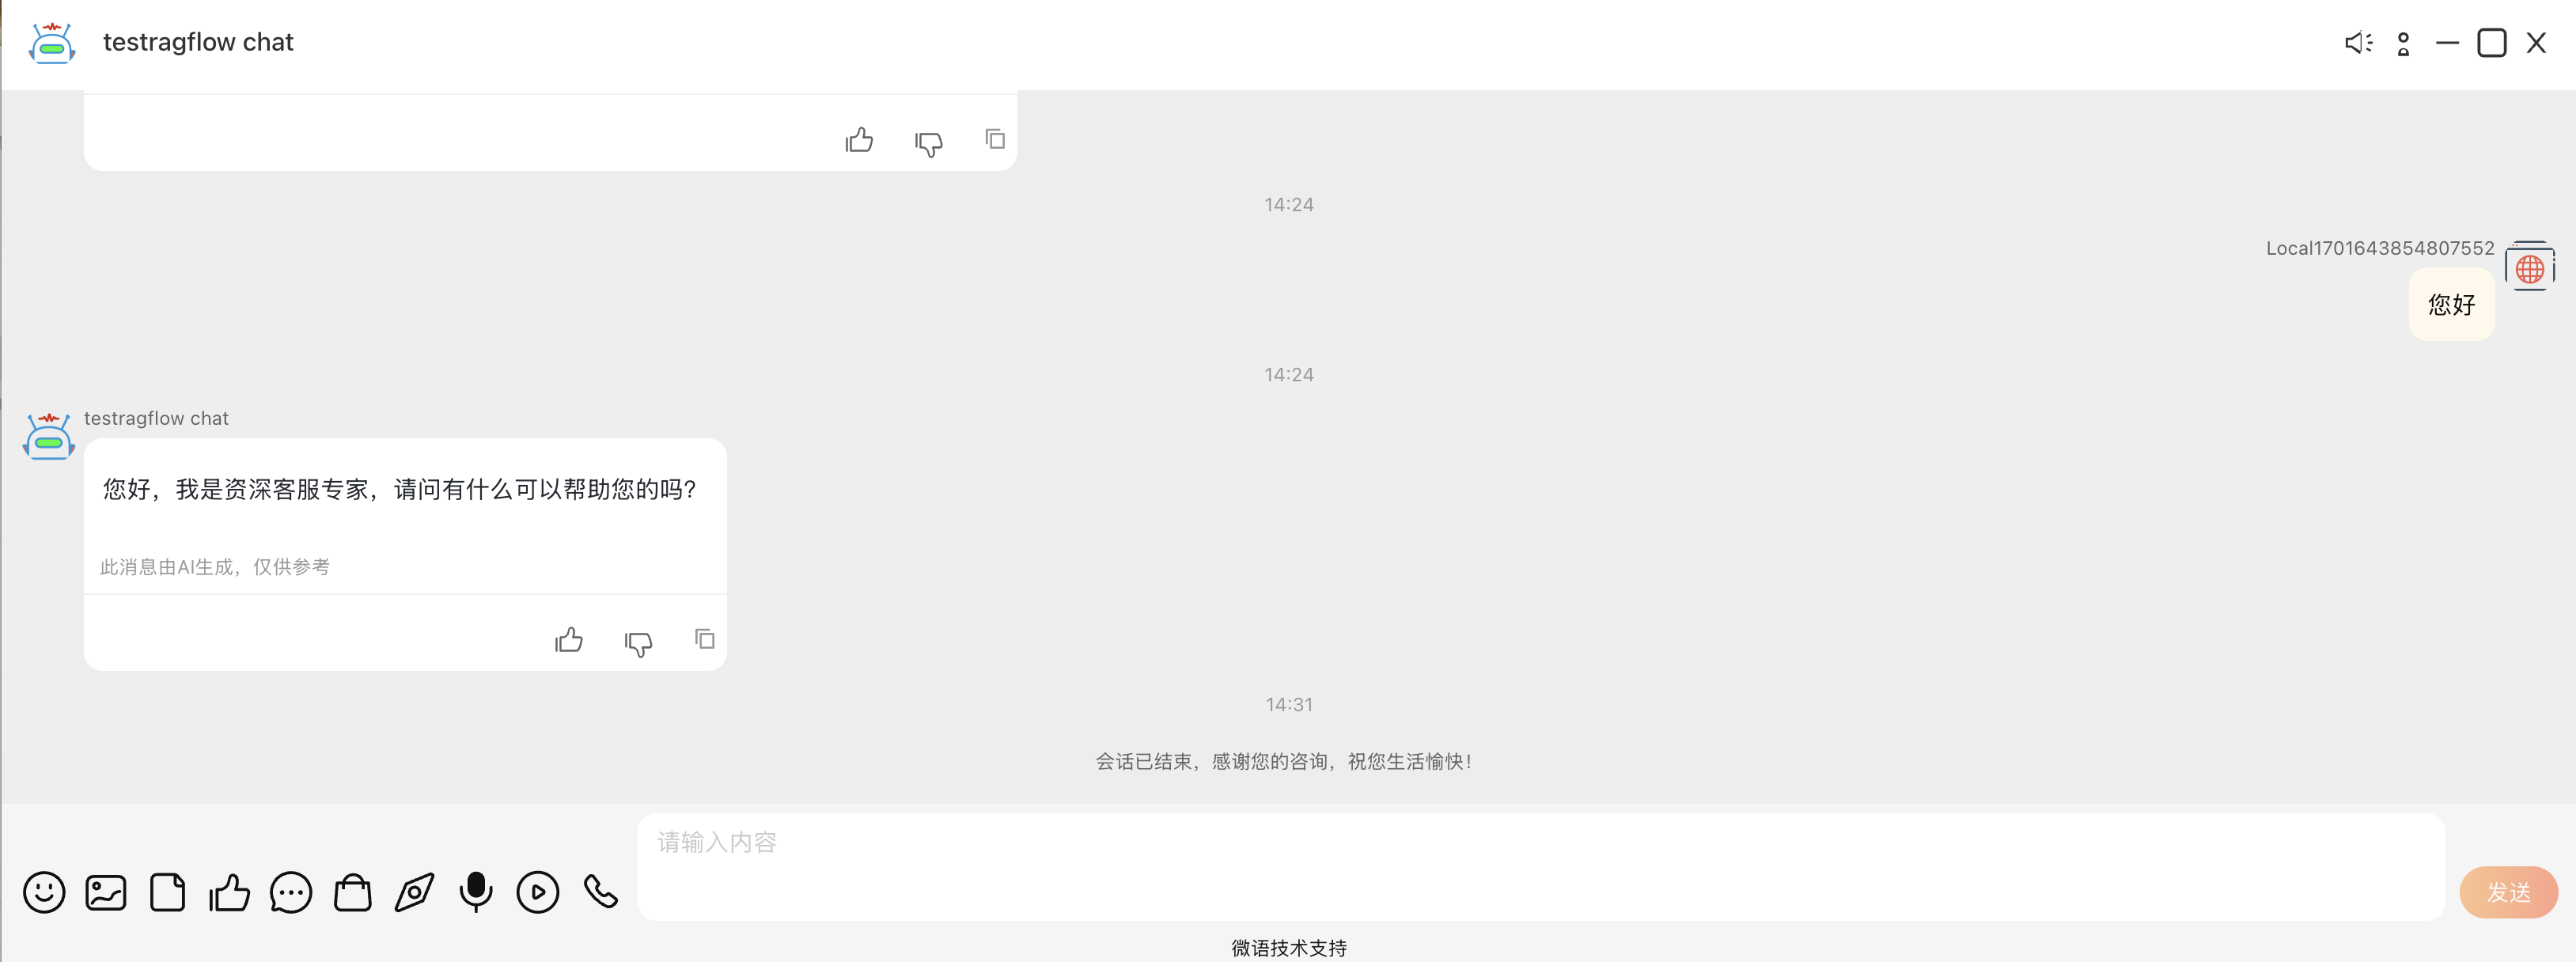2576x962 pixels.
Task: Copy the AI greeting reply text
Action: (x=705, y=639)
